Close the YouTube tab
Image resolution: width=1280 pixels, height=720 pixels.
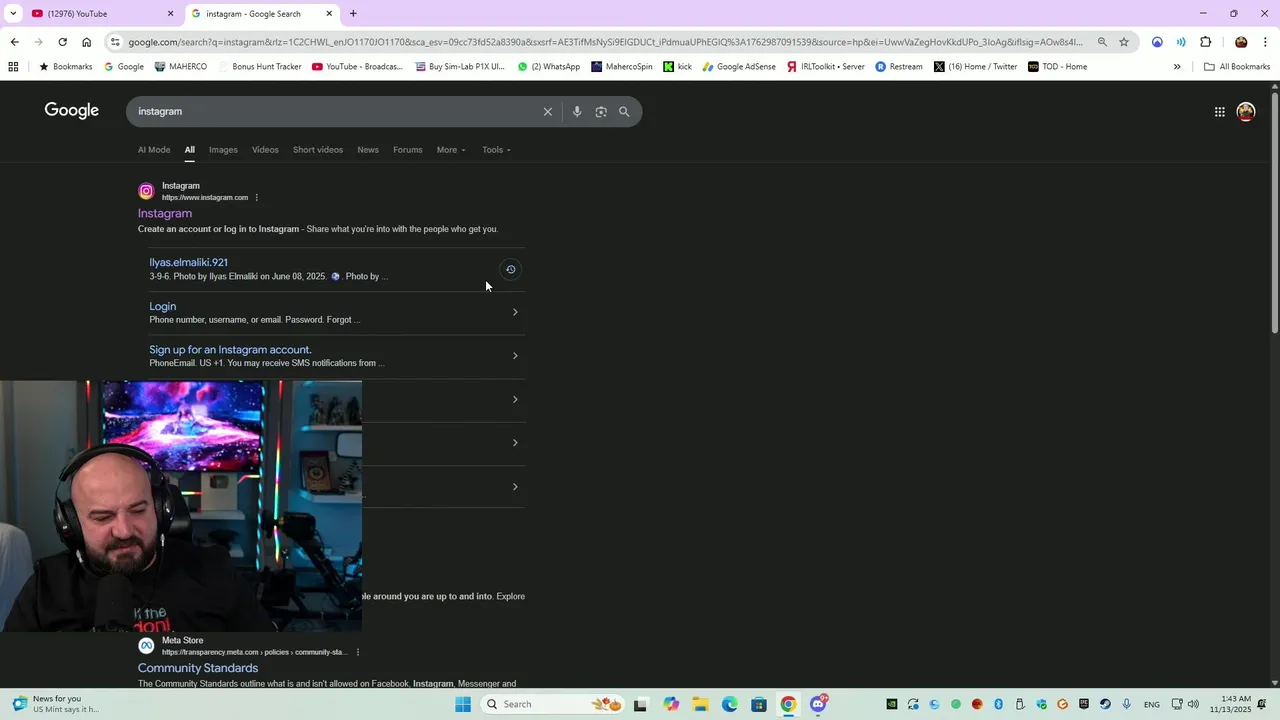click(x=170, y=14)
